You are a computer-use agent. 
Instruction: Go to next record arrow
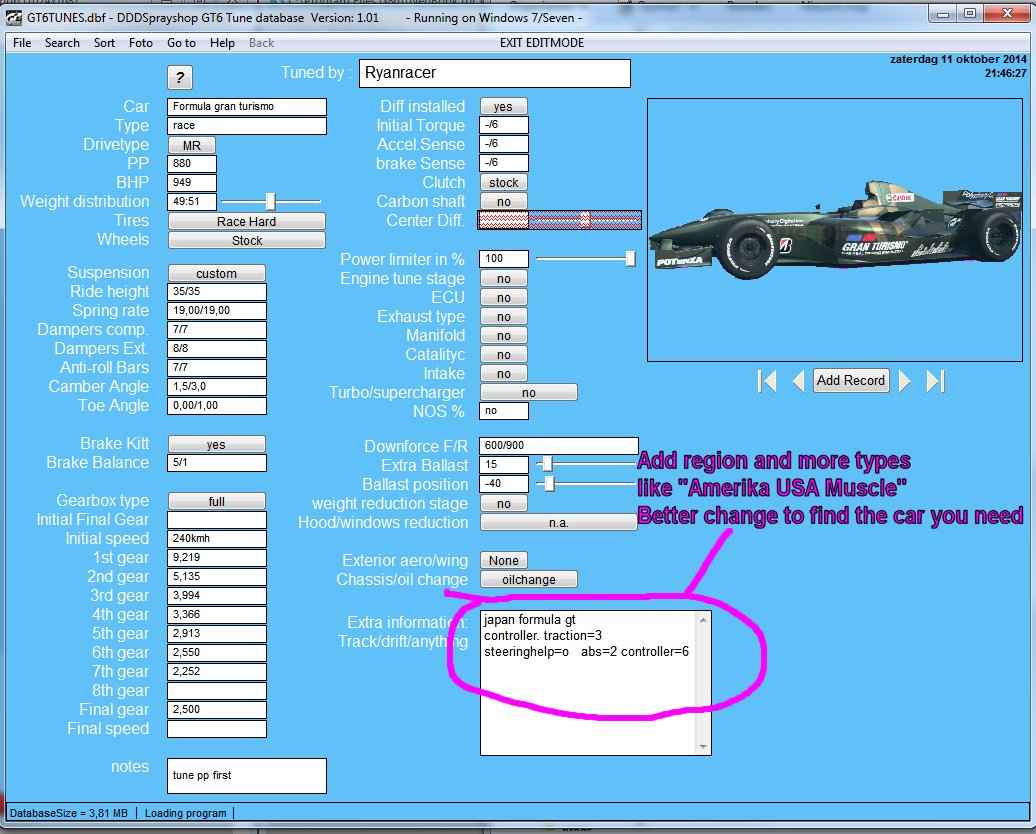pyautogui.click(x=905, y=381)
